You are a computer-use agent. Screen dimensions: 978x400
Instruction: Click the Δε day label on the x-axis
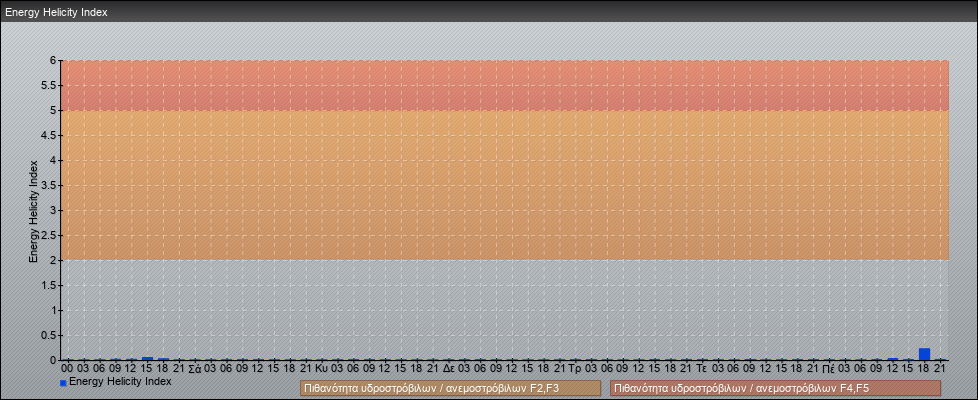448,369
